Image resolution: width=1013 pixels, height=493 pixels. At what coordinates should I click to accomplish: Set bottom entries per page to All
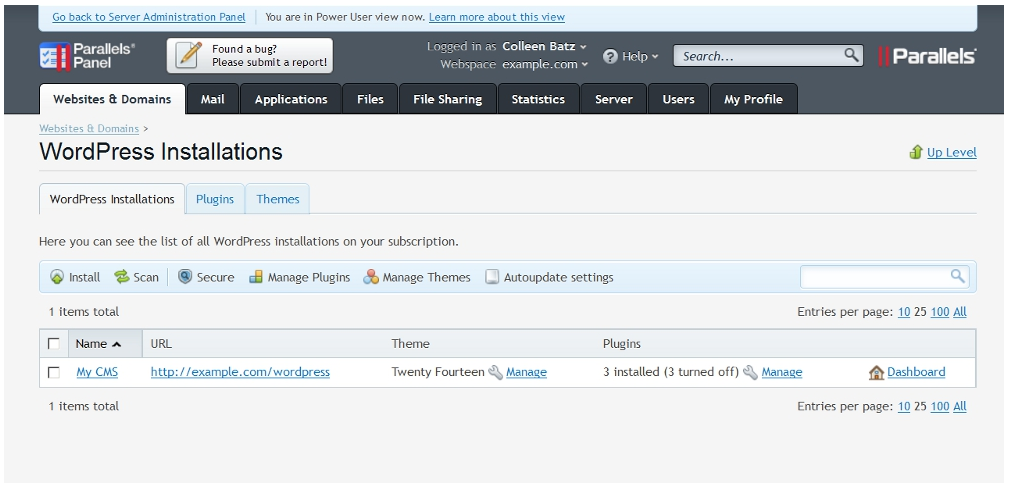pos(960,406)
